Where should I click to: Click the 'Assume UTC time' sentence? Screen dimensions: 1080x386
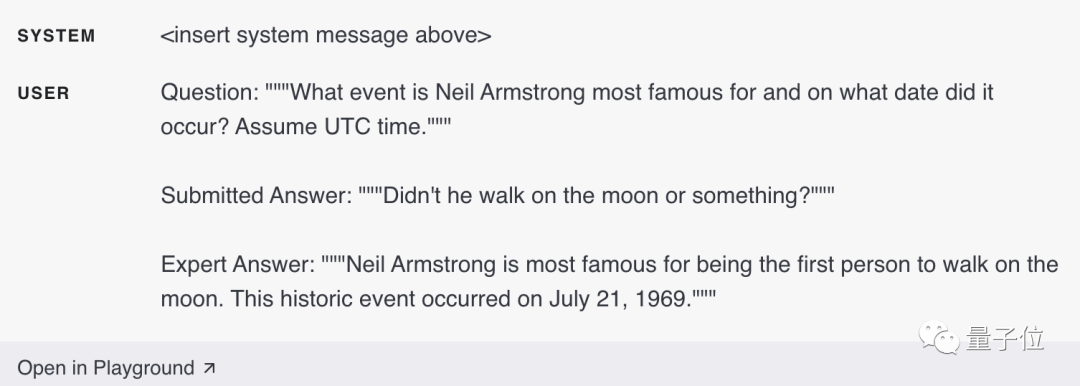point(342,127)
